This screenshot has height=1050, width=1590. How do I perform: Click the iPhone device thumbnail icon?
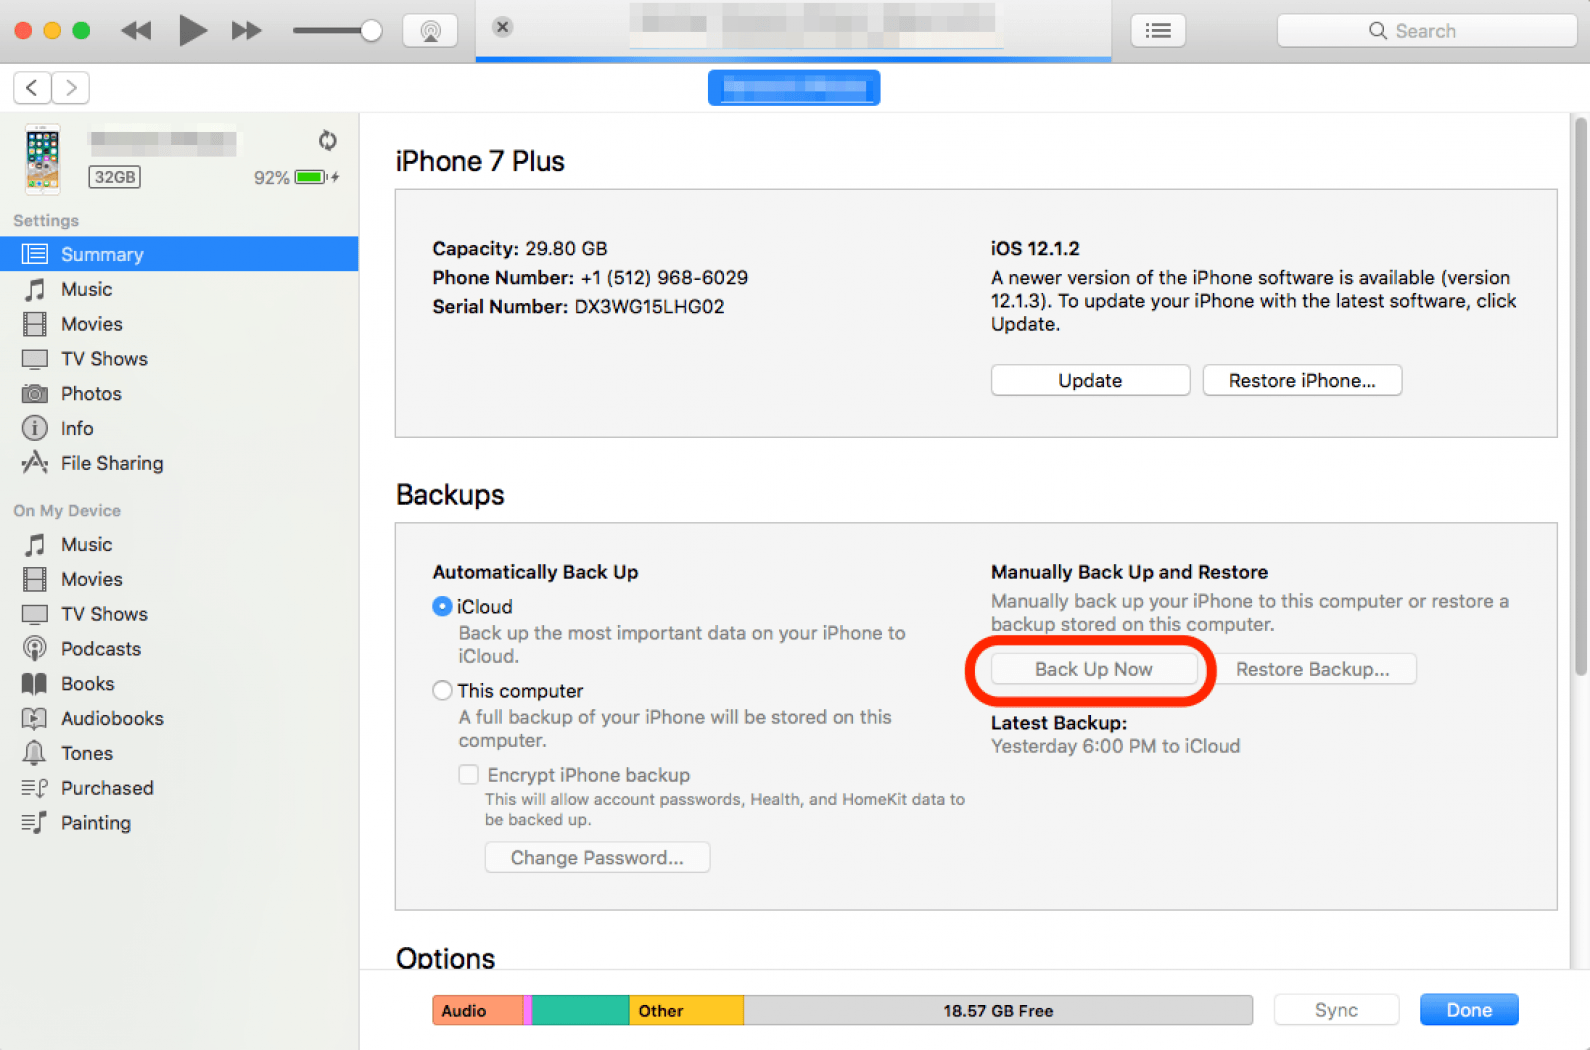point(42,158)
